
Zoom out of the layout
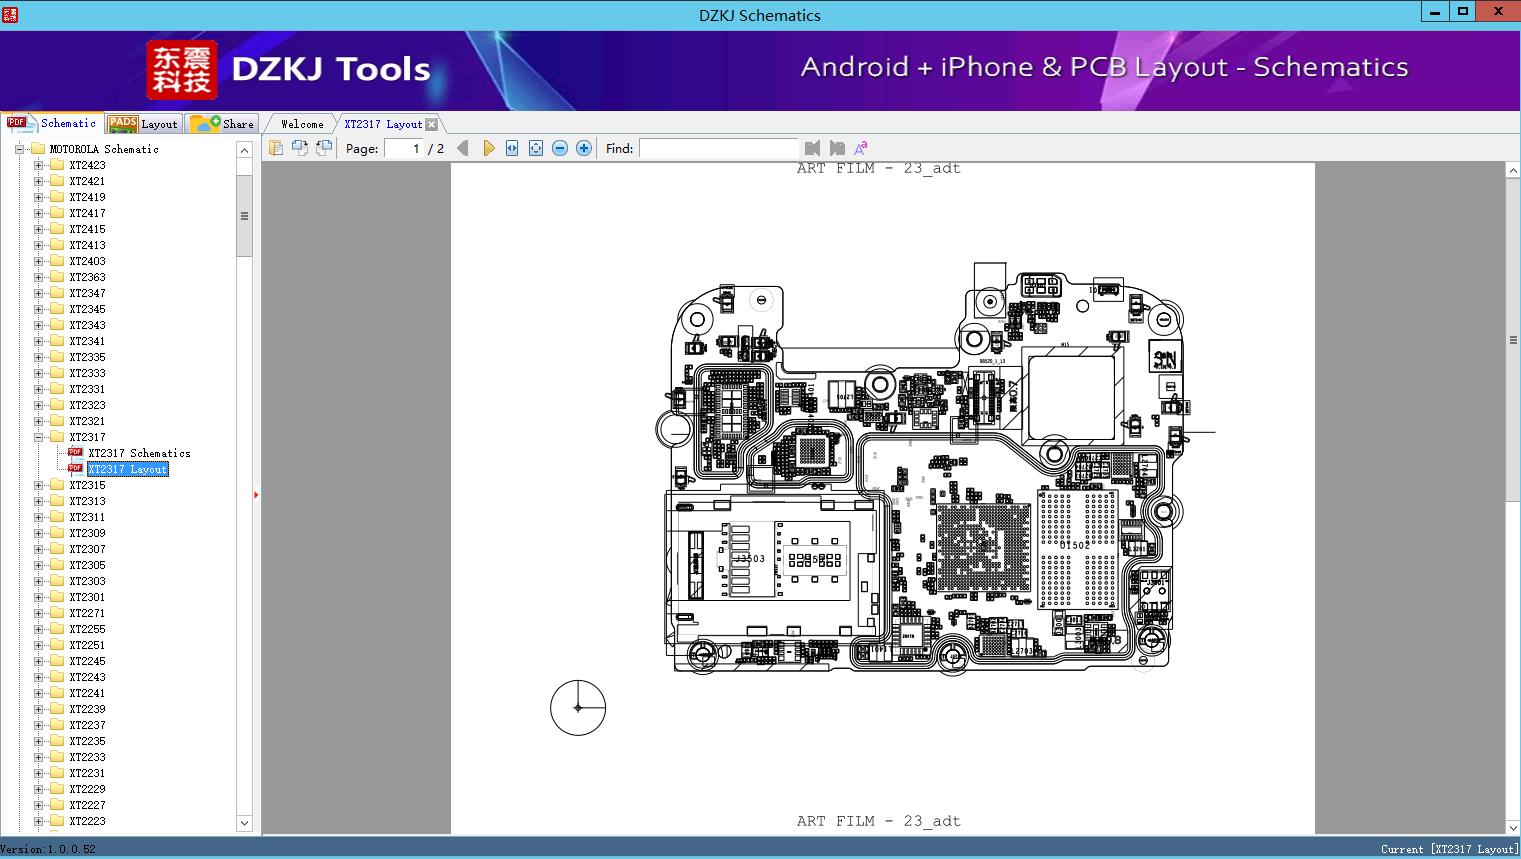(560, 148)
